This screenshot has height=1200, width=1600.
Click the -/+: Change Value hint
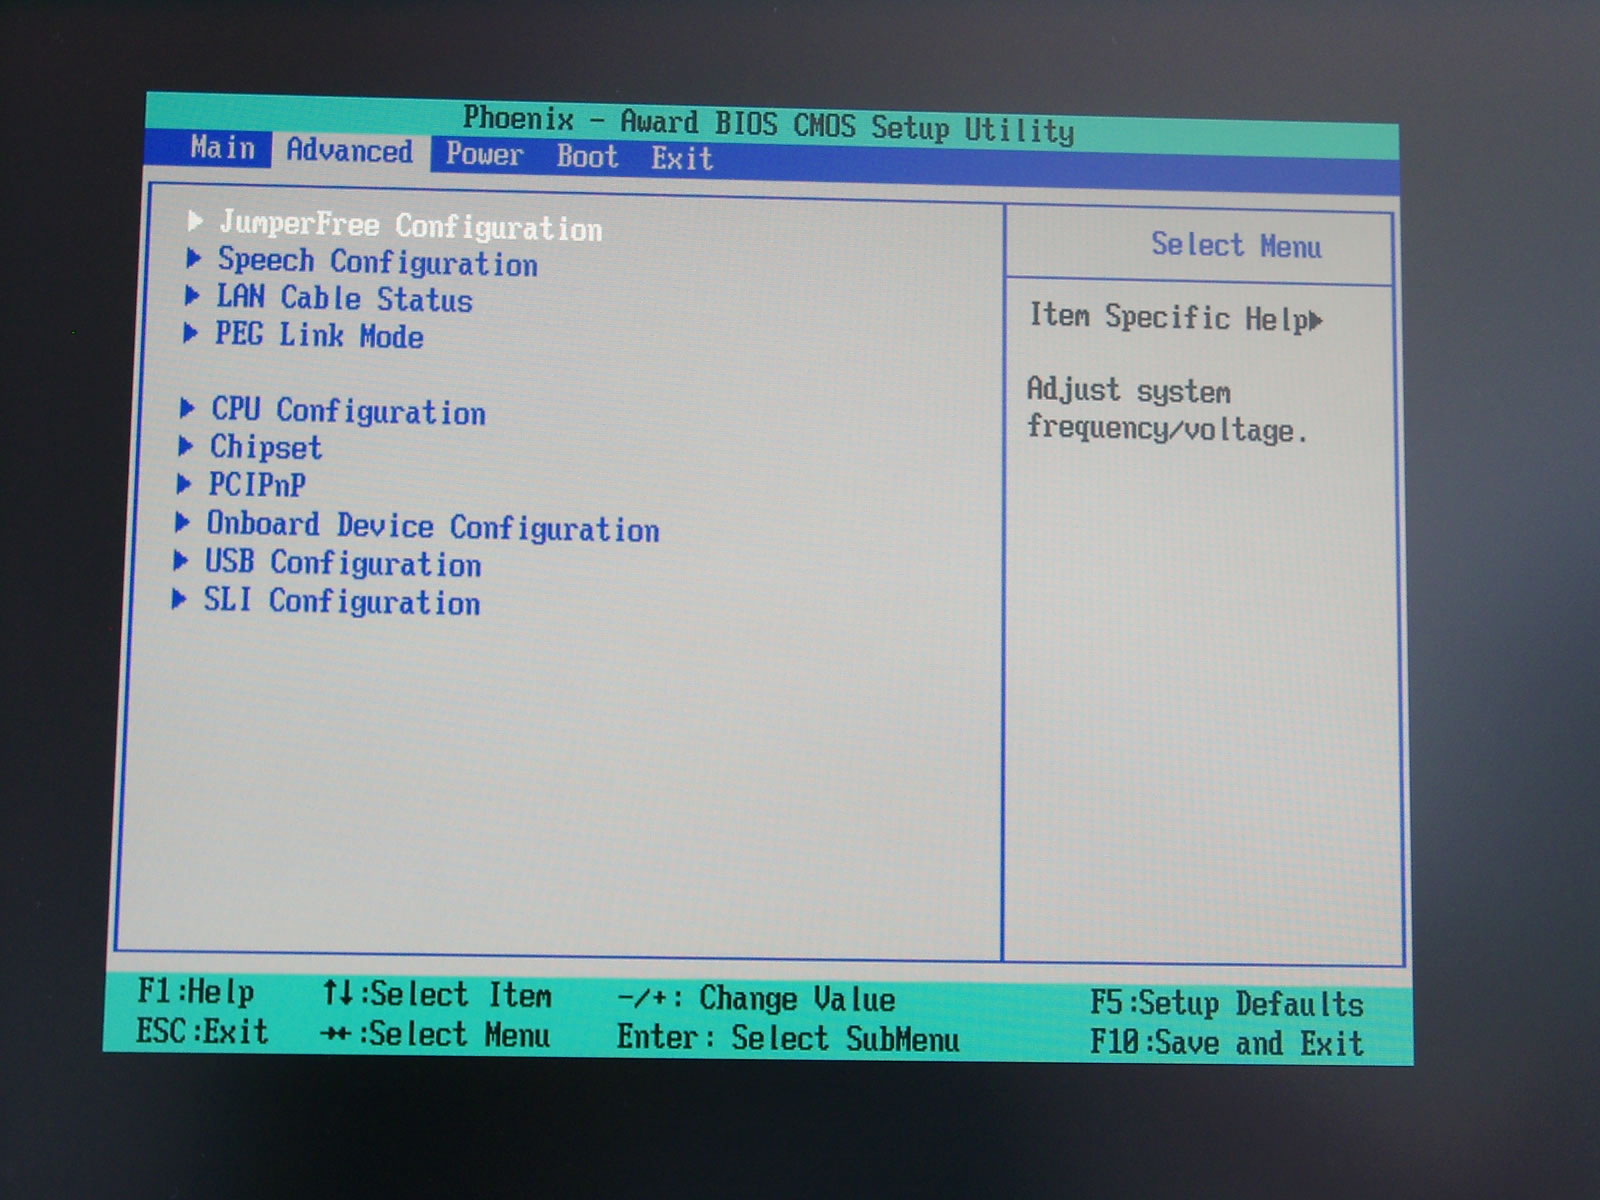click(756, 998)
